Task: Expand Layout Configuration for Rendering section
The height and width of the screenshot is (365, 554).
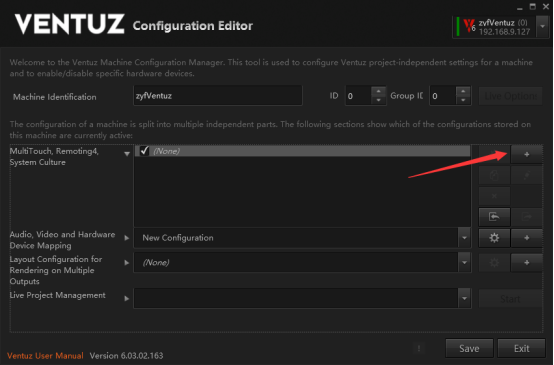Action: click(127, 263)
